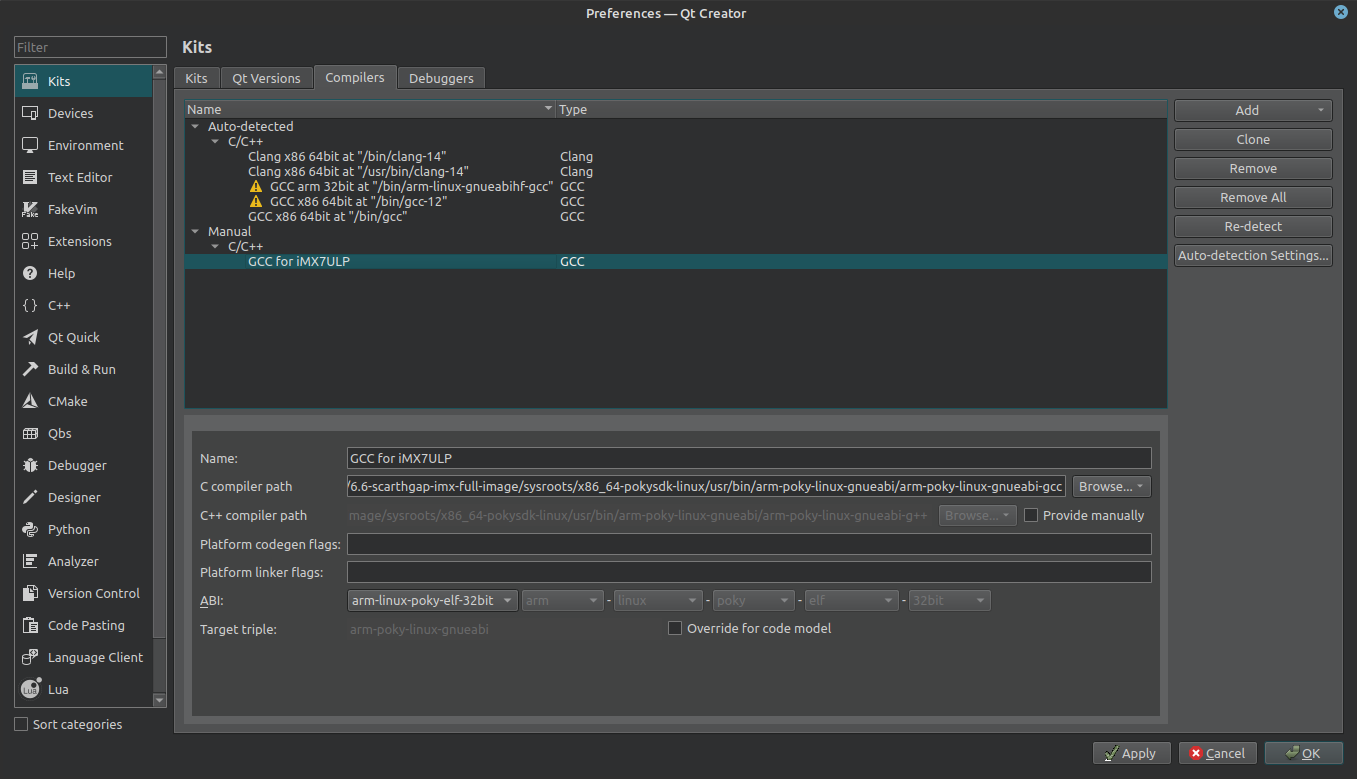Click the Platform codegen flags field

[x=749, y=544]
